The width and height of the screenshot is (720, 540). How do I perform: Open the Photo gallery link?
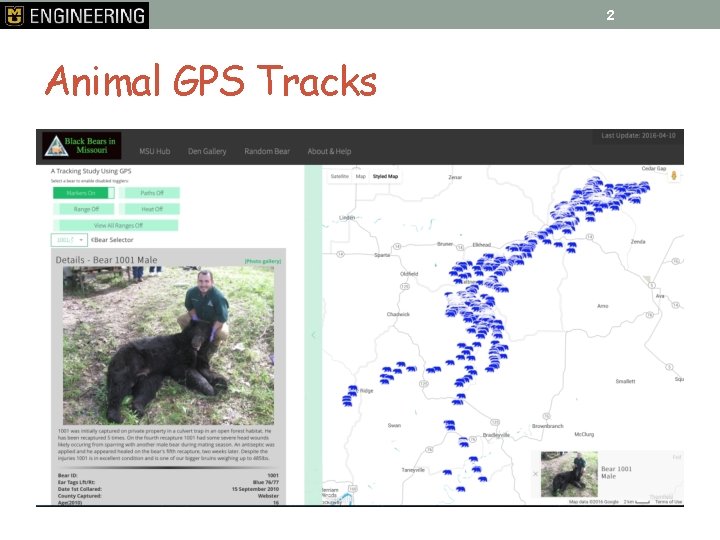[263, 261]
